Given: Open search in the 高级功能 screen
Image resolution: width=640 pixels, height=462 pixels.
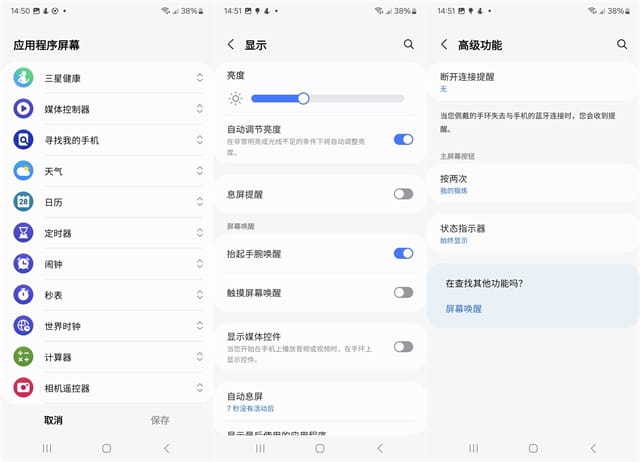Looking at the screenshot, I should [622, 45].
